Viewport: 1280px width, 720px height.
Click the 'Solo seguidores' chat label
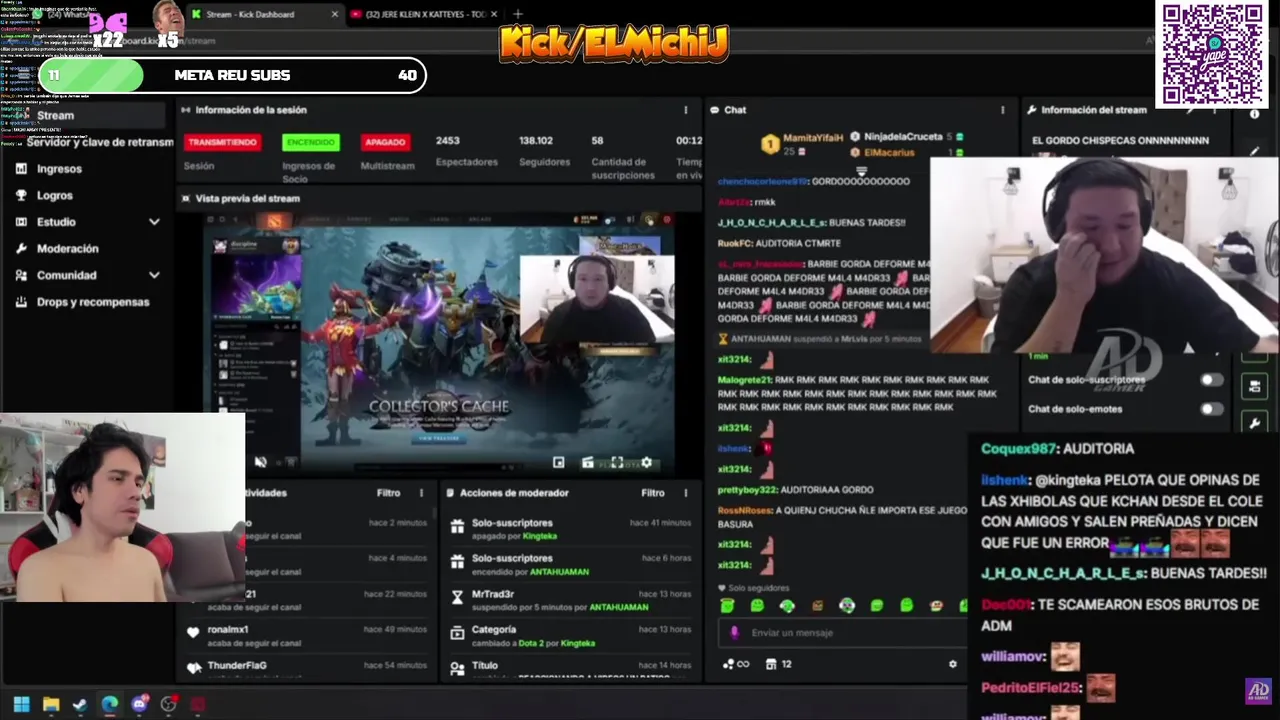(759, 588)
